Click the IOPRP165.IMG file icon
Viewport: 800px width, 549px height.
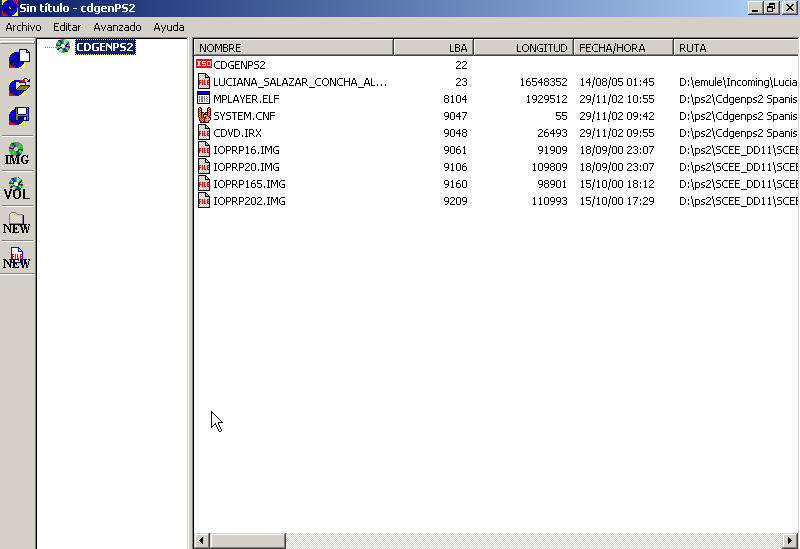click(x=204, y=183)
